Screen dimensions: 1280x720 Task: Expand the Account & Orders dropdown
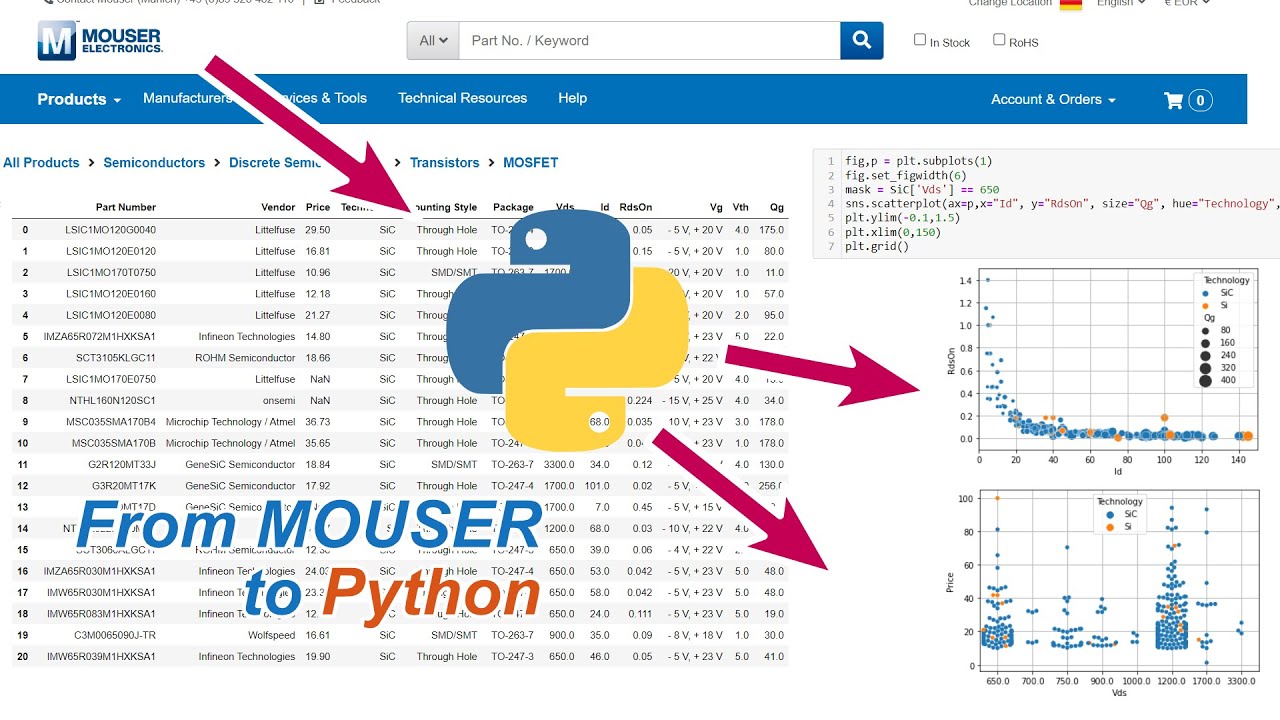point(1053,99)
